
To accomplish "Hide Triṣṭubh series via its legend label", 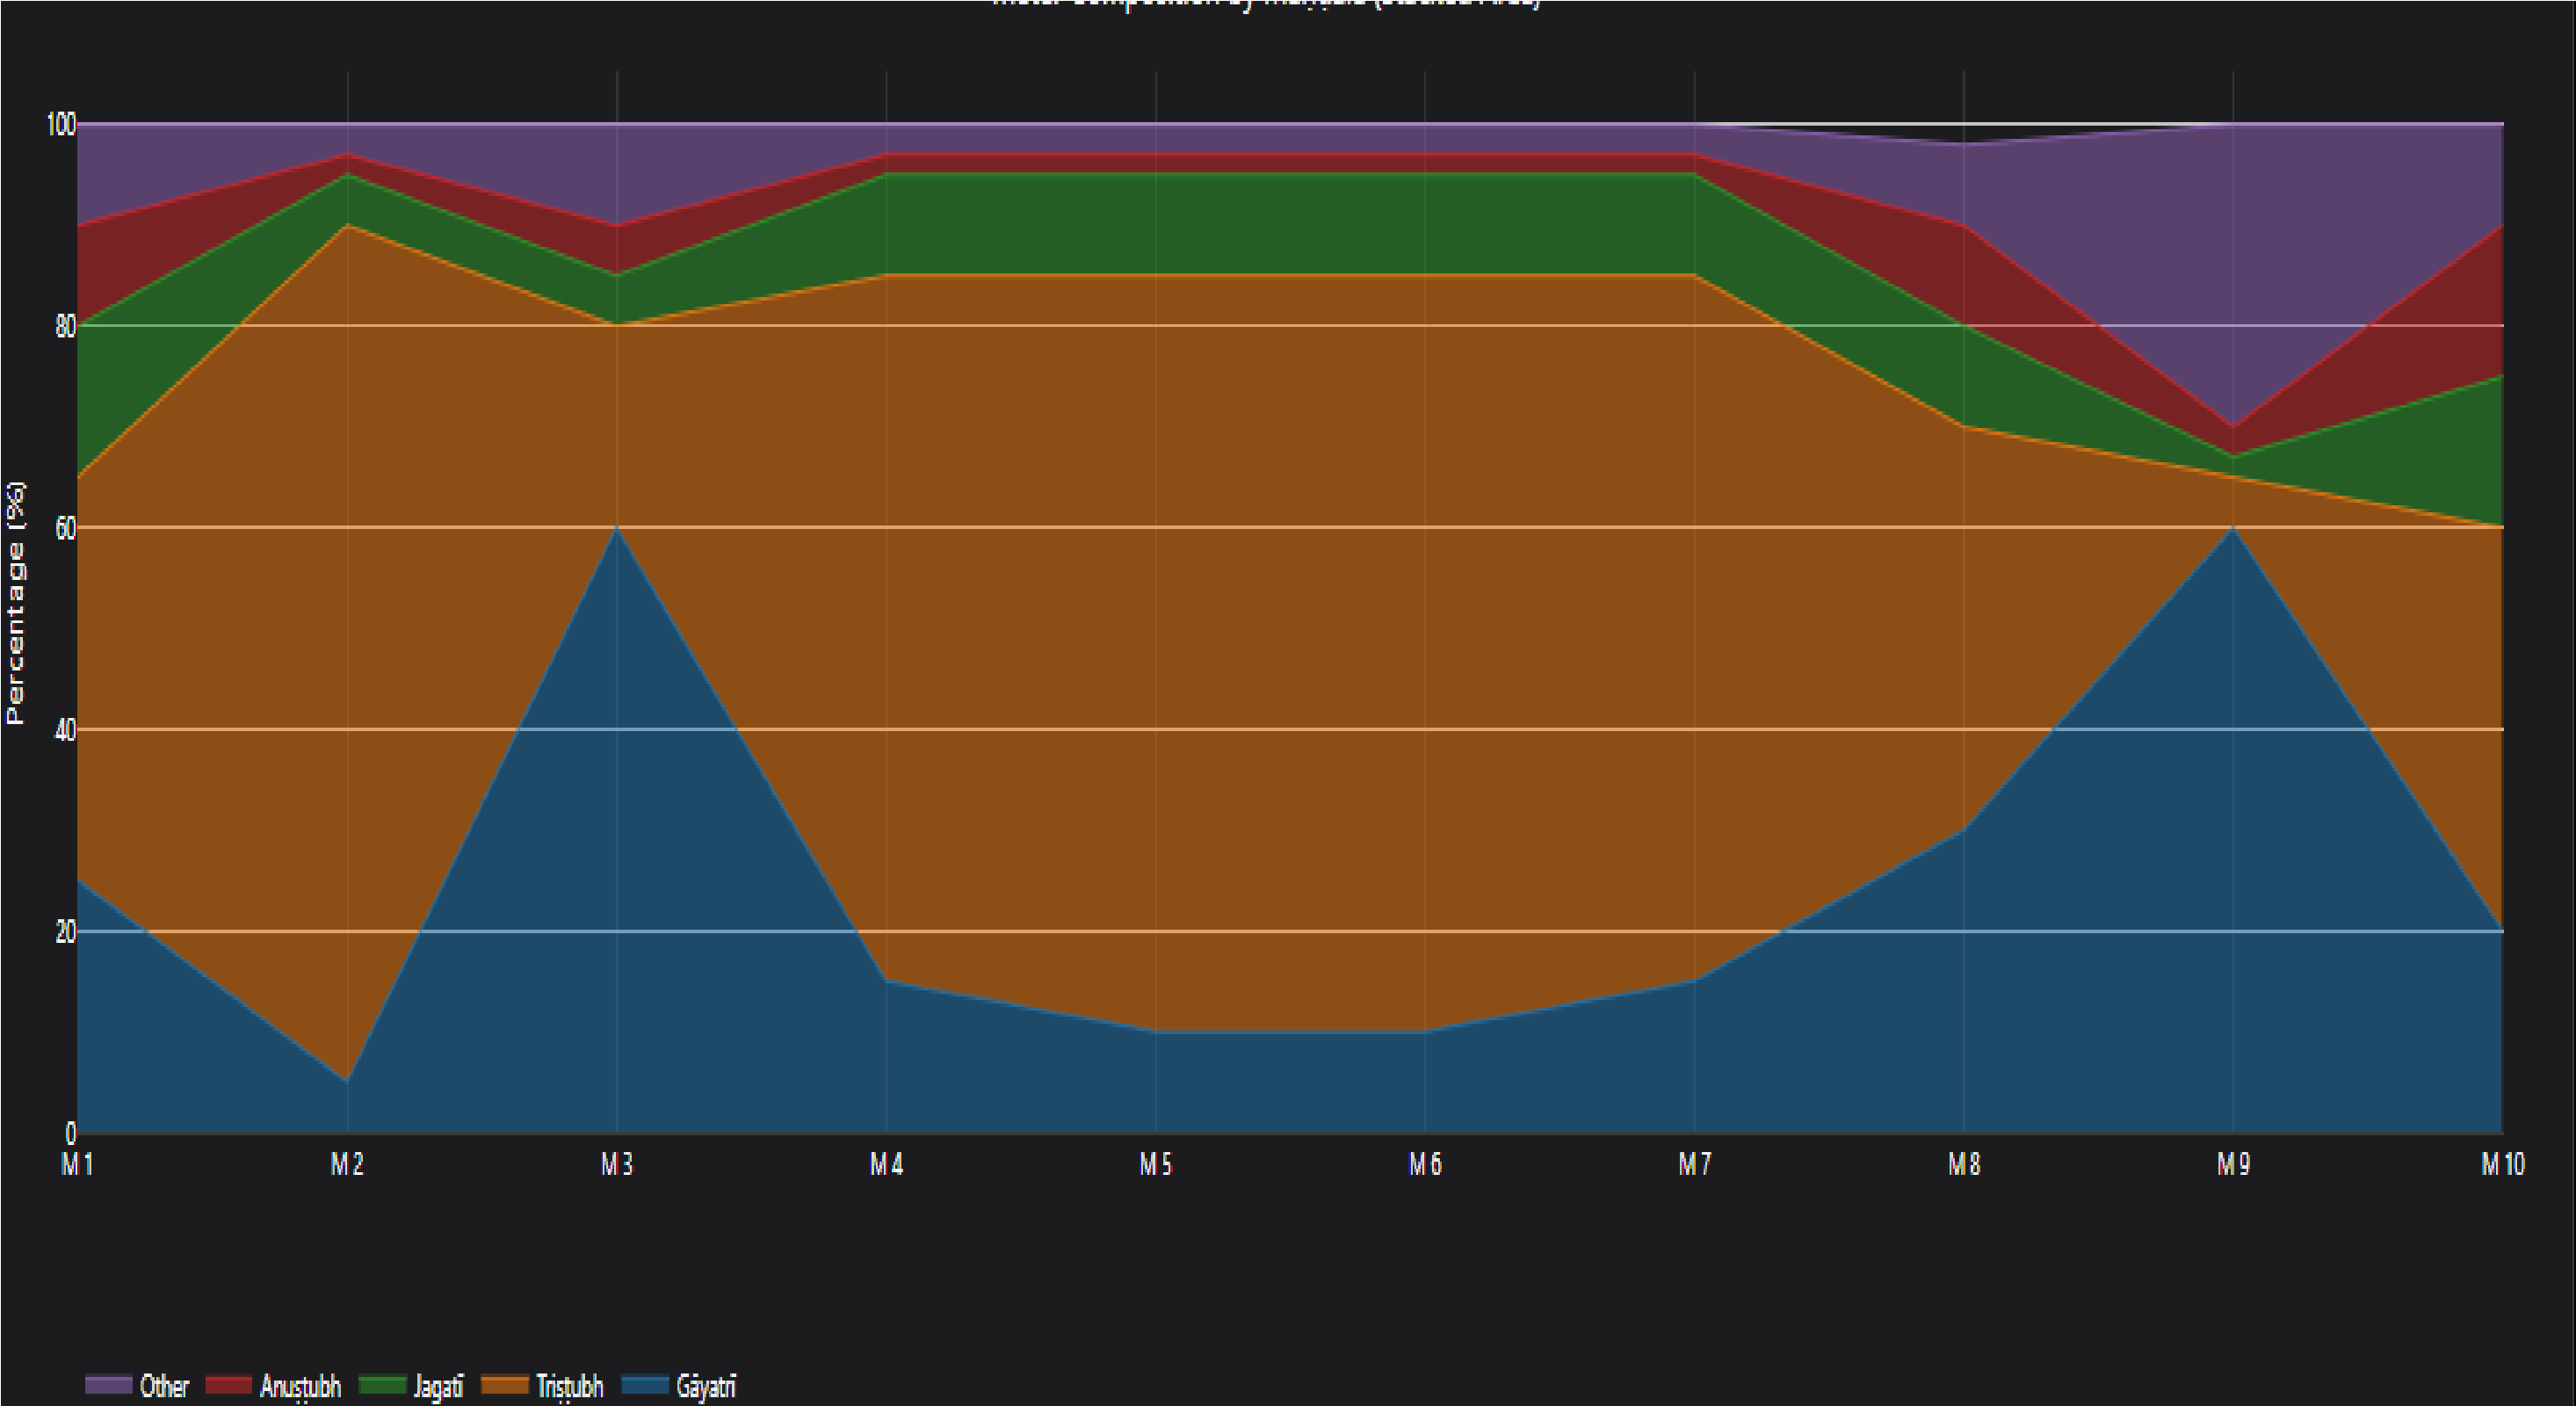I will click(569, 1386).
